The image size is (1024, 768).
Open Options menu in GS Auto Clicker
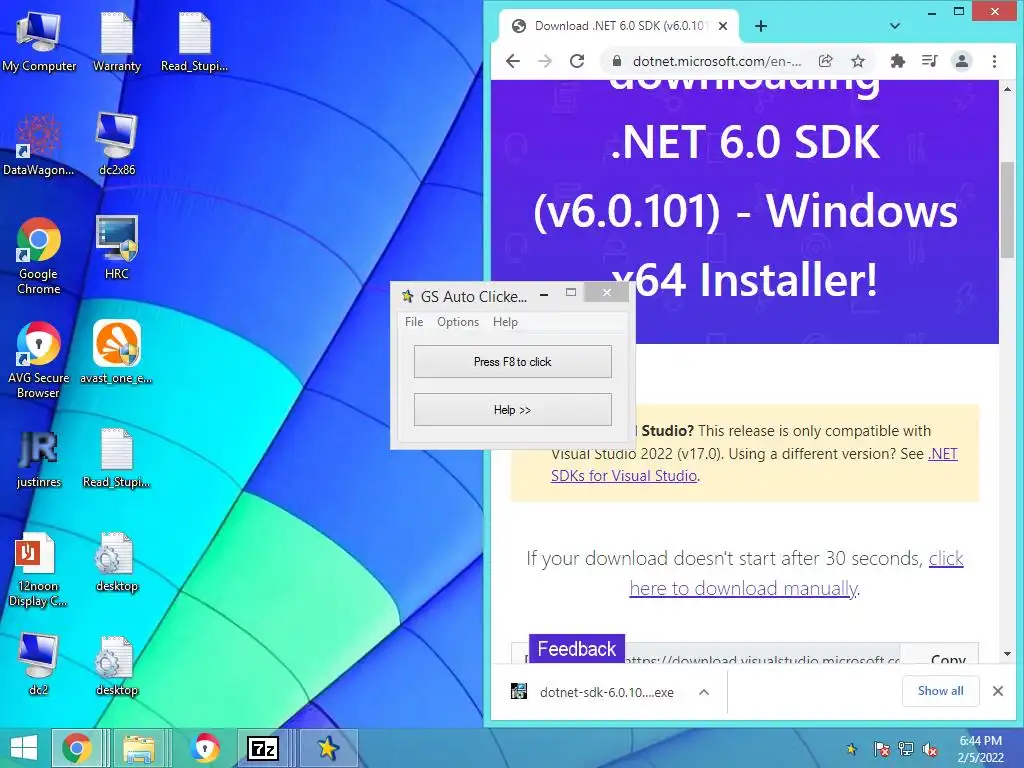point(458,322)
